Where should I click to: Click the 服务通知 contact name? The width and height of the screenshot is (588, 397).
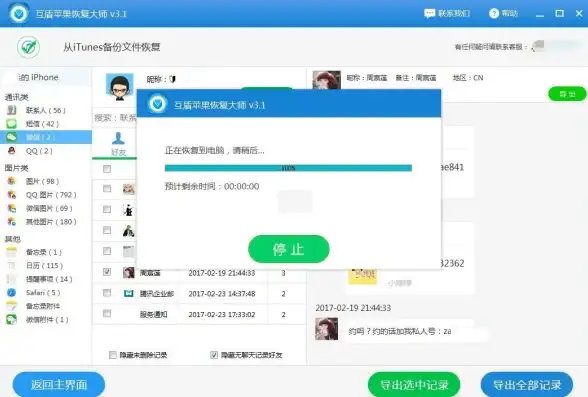[153, 315]
